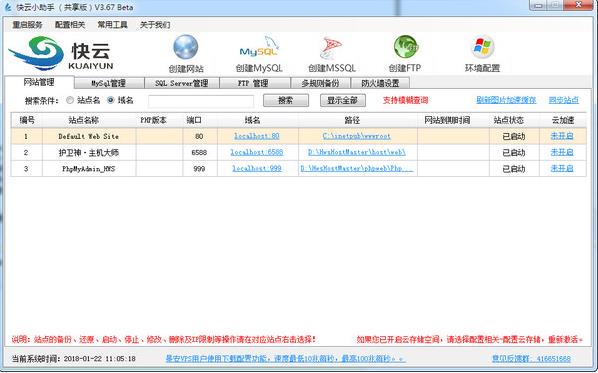Viewport: 598px width, 373px height.
Task: Click the 刷新图片加速缓存 link
Action: pyautogui.click(x=506, y=100)
